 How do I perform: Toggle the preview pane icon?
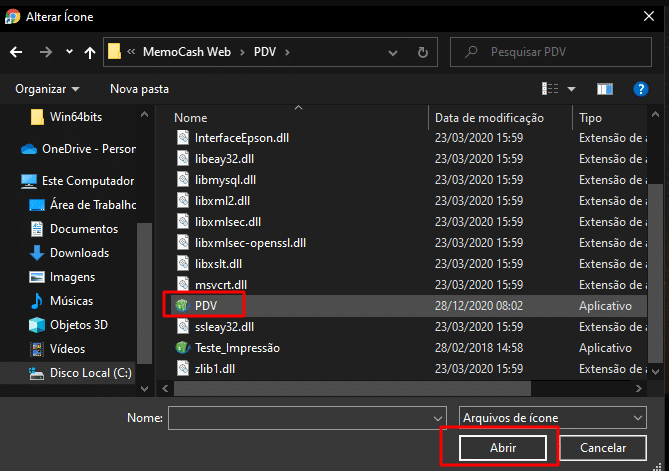coord(604,89)
